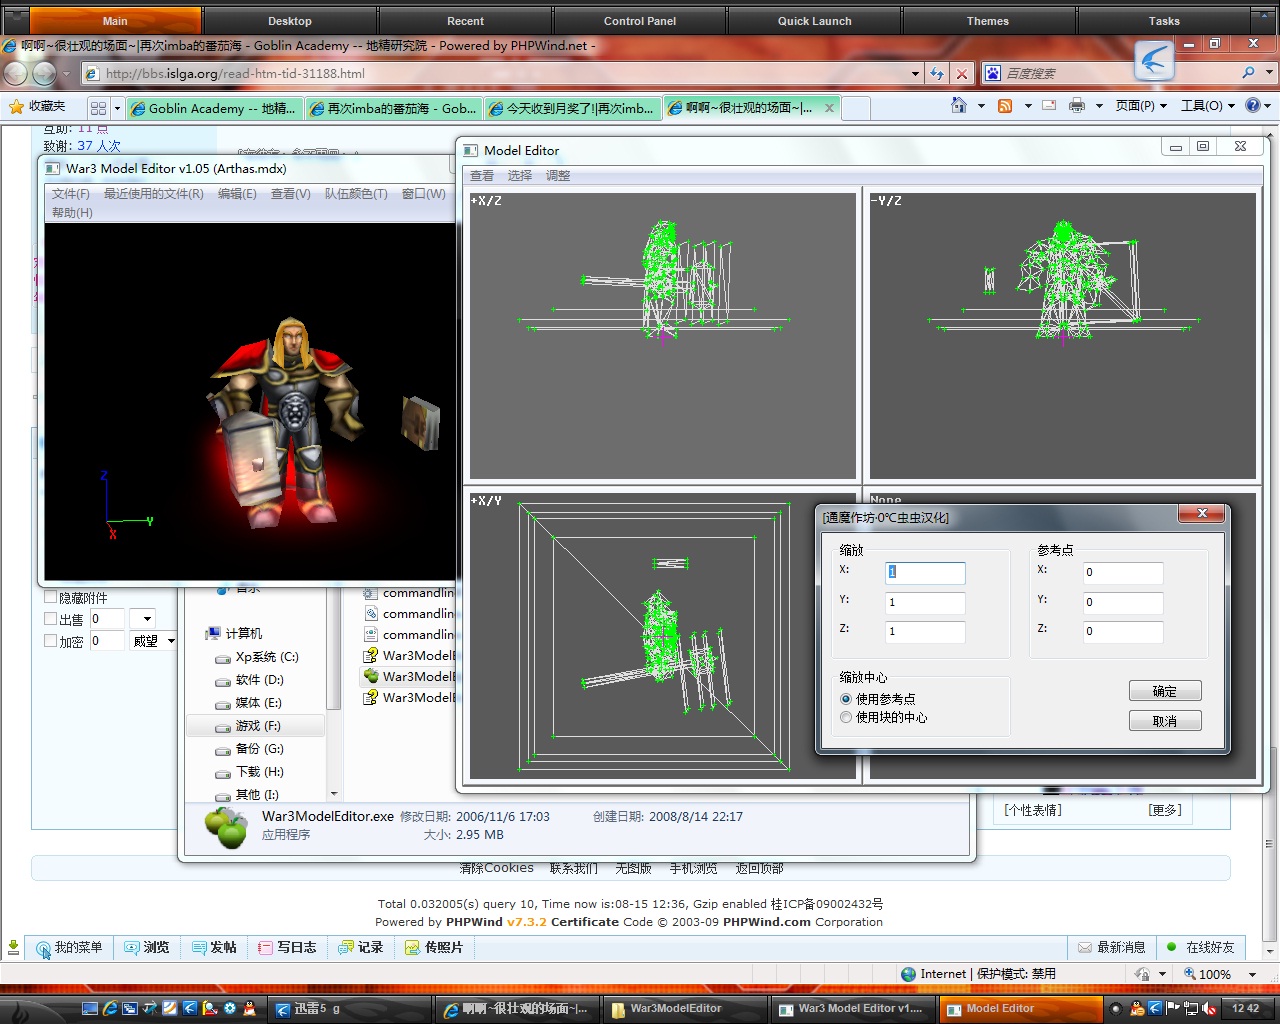Open the dropdown next to 出售 value
This screenshot has width=1280, height=1024.
(x=148, y=619)
